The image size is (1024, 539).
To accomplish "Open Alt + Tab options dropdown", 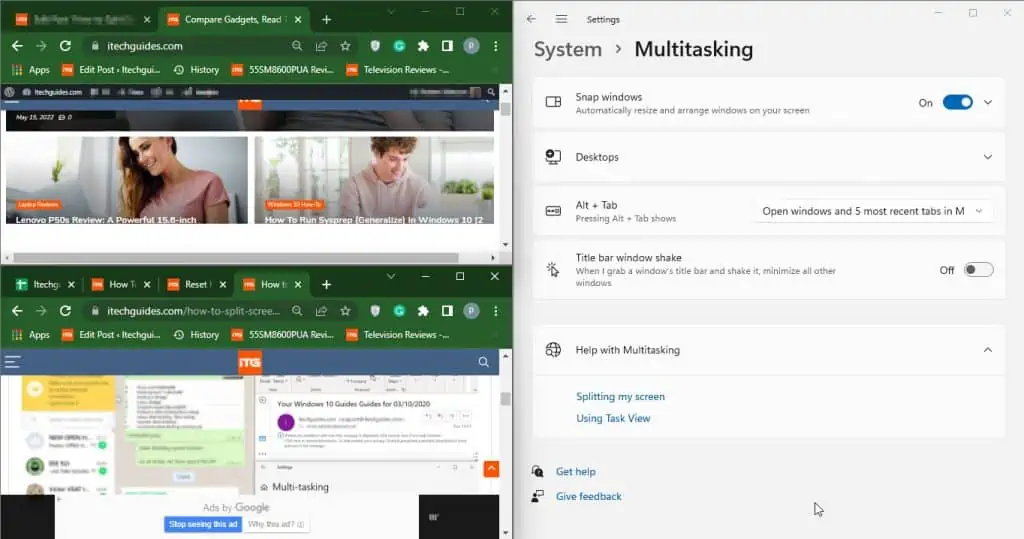I will (872, 211).
